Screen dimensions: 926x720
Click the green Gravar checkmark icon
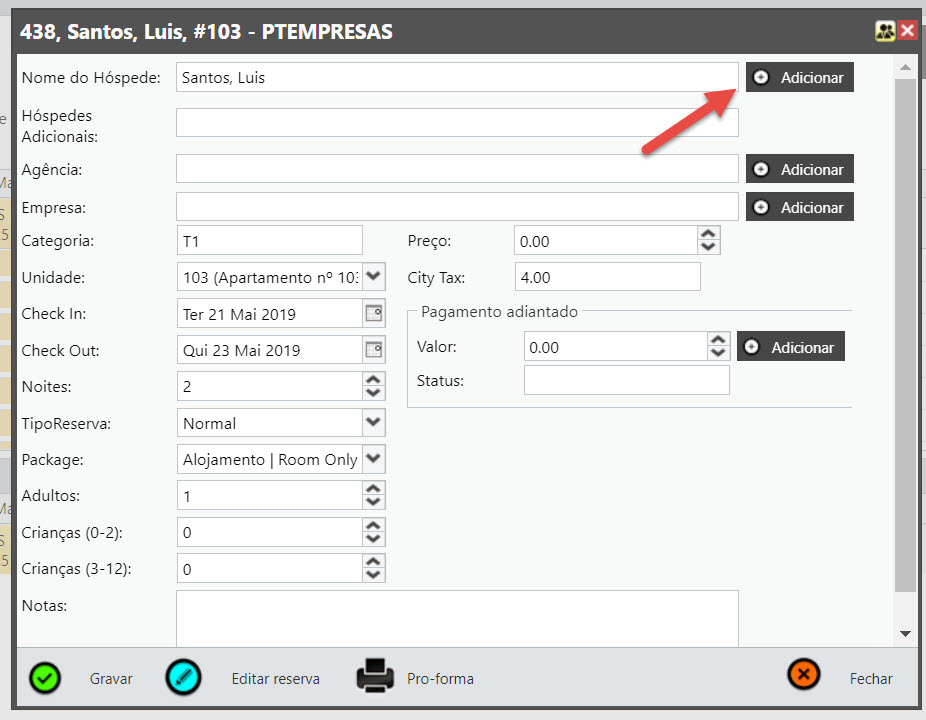tap(45, 678)
